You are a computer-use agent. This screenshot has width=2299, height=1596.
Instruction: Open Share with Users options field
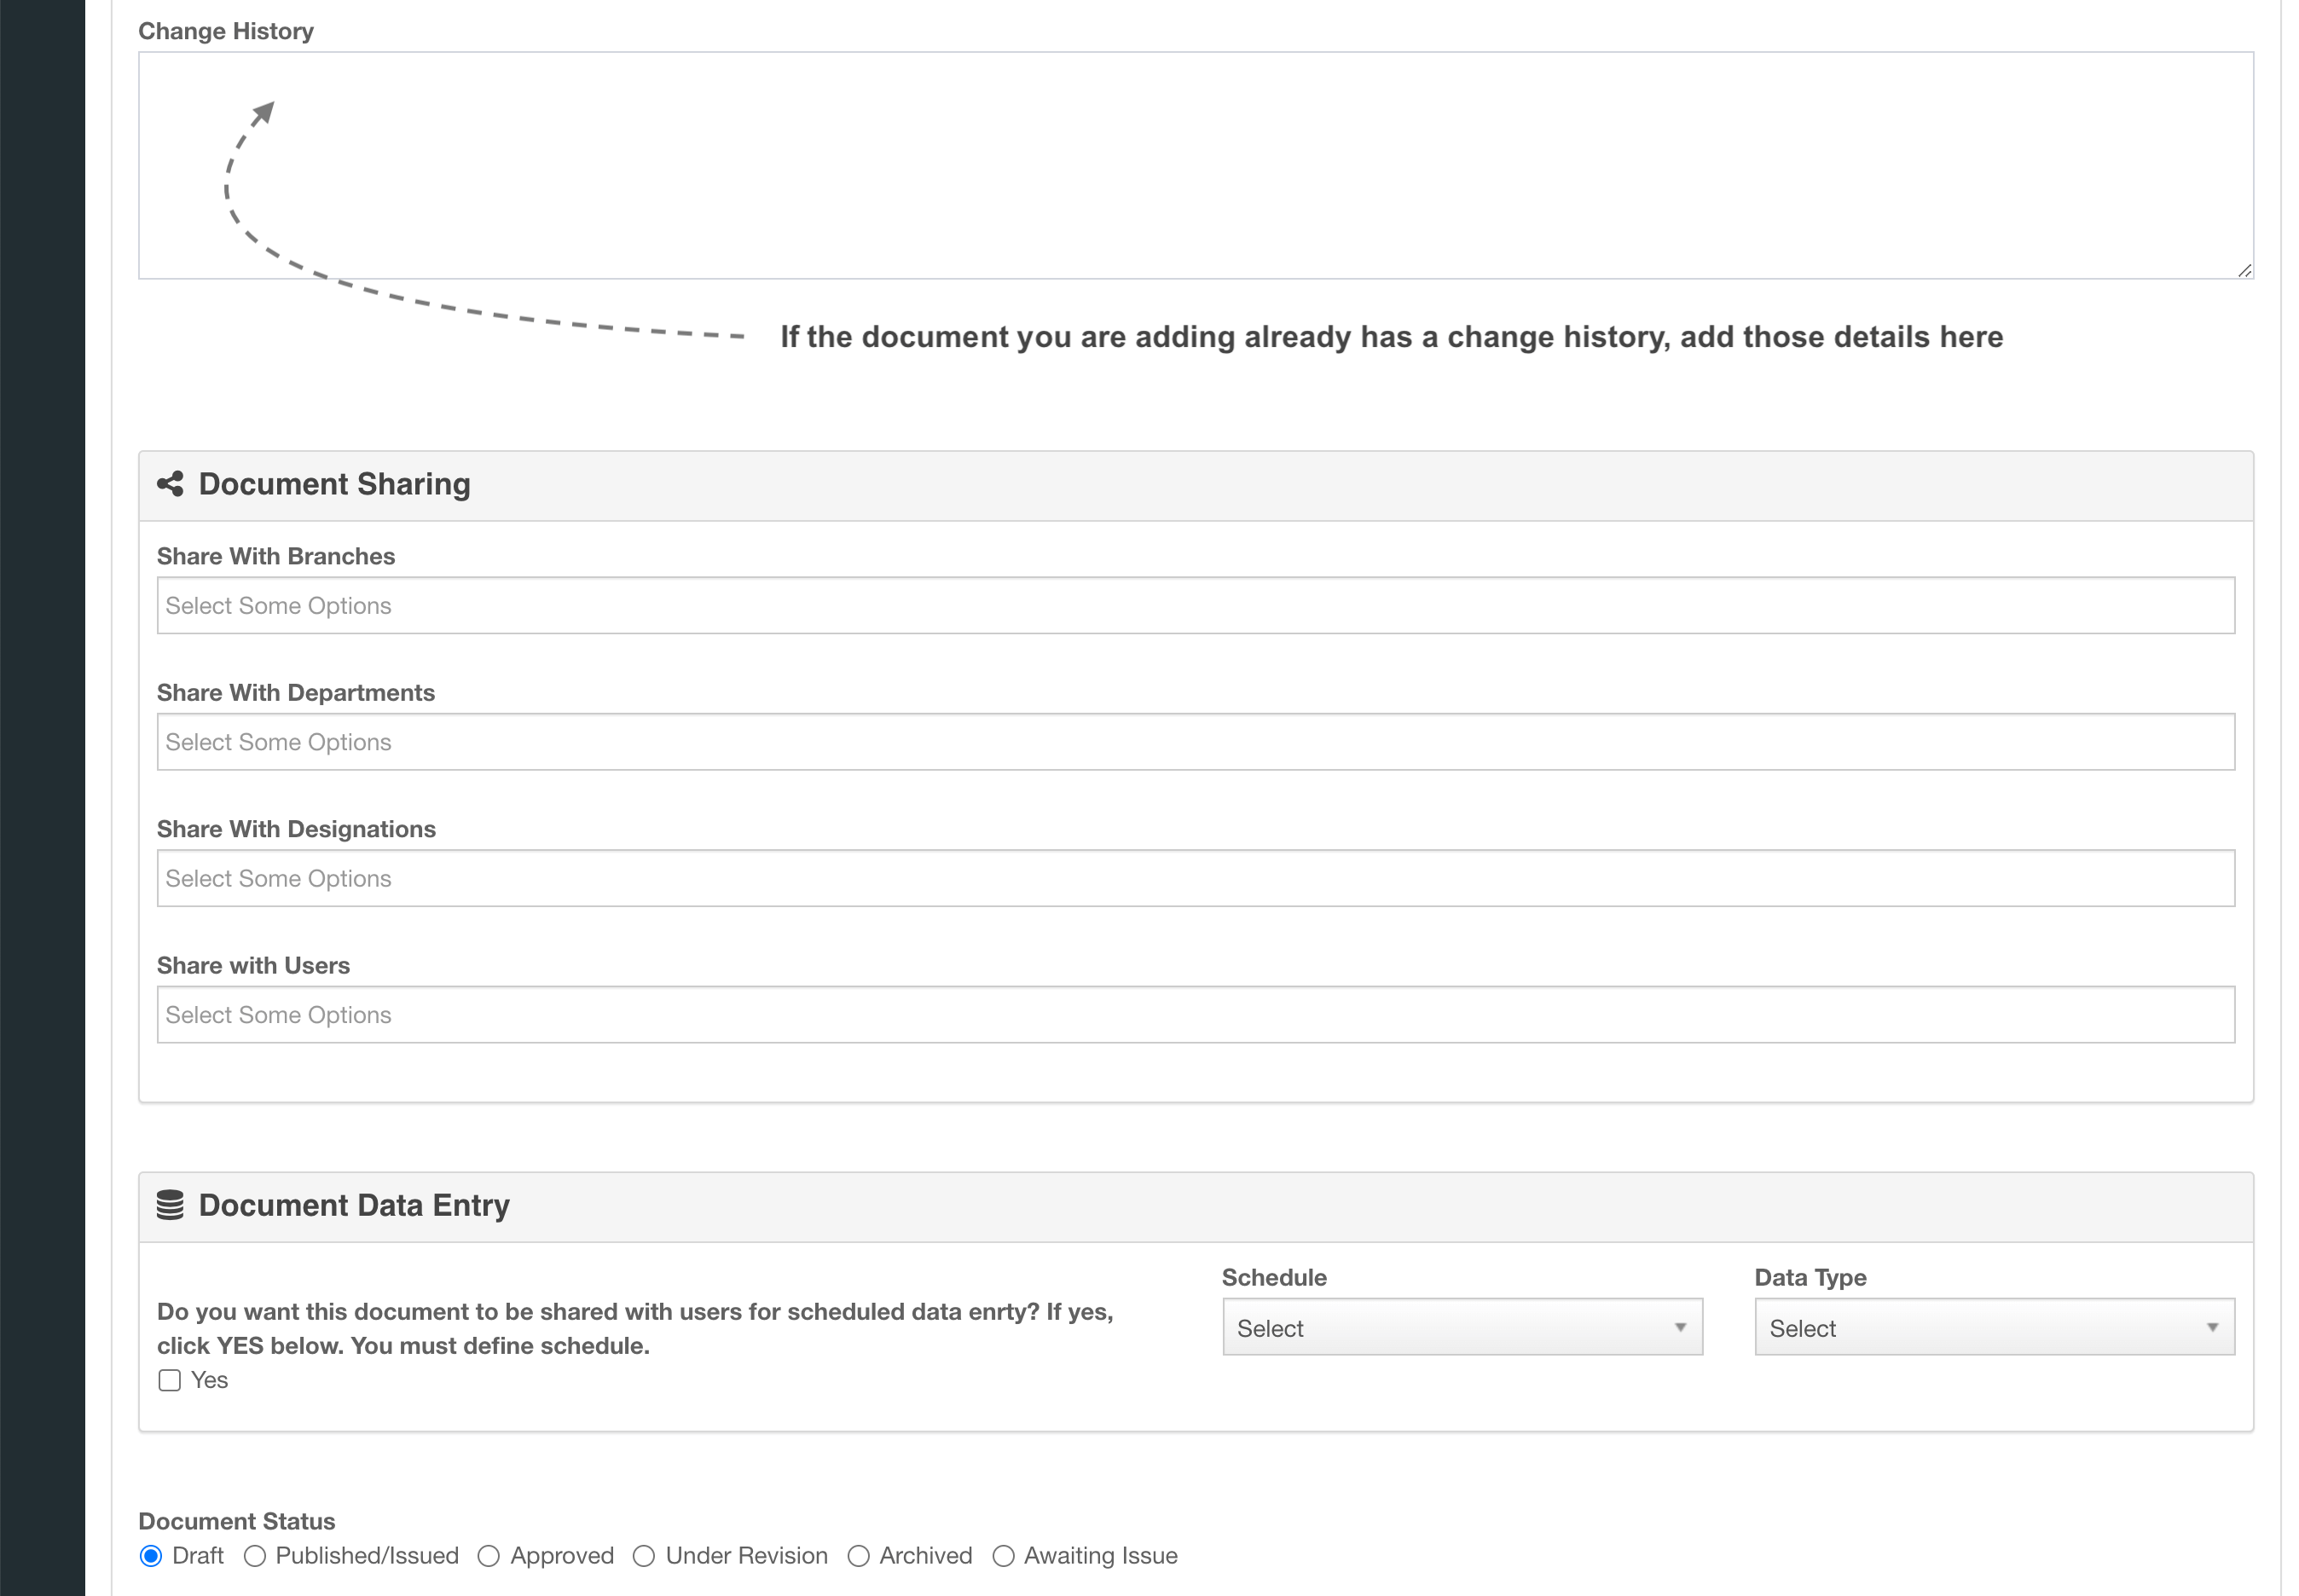[1195, 1015]
